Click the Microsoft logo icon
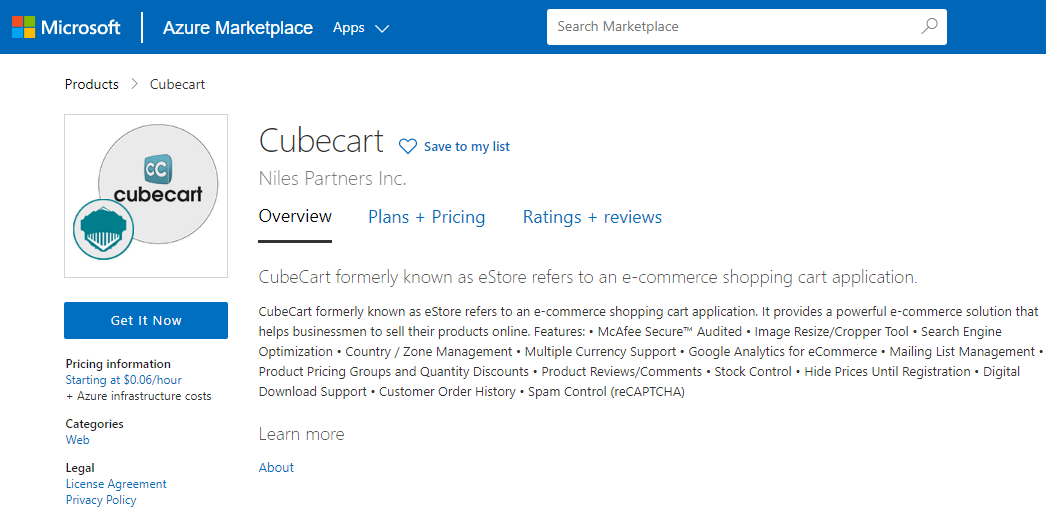 [23, 27]
